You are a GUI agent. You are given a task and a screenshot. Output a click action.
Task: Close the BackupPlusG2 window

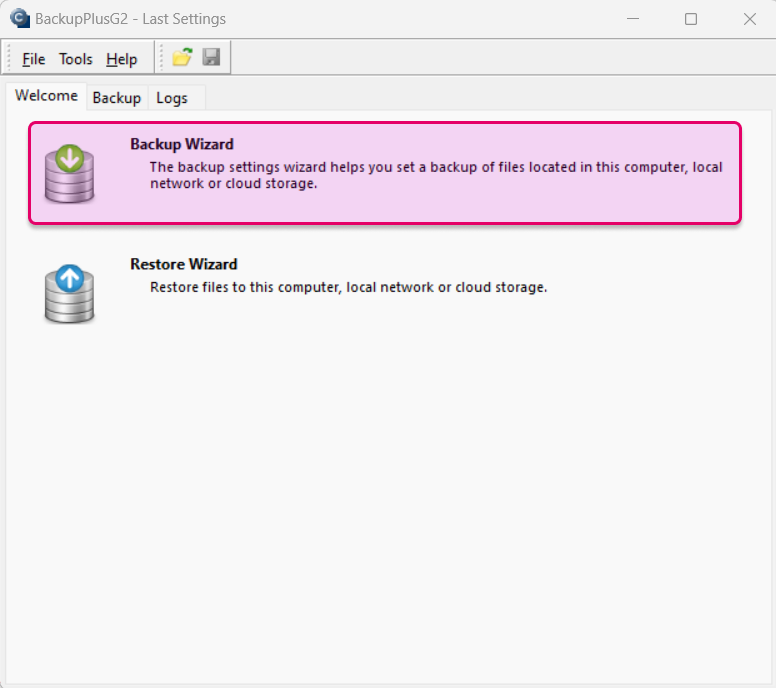click(749, 19)
